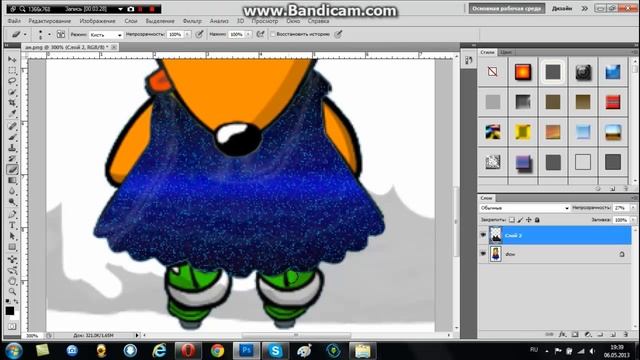
Task: Add layer mask to Слой 2
Action: click(x=575, y=334)
